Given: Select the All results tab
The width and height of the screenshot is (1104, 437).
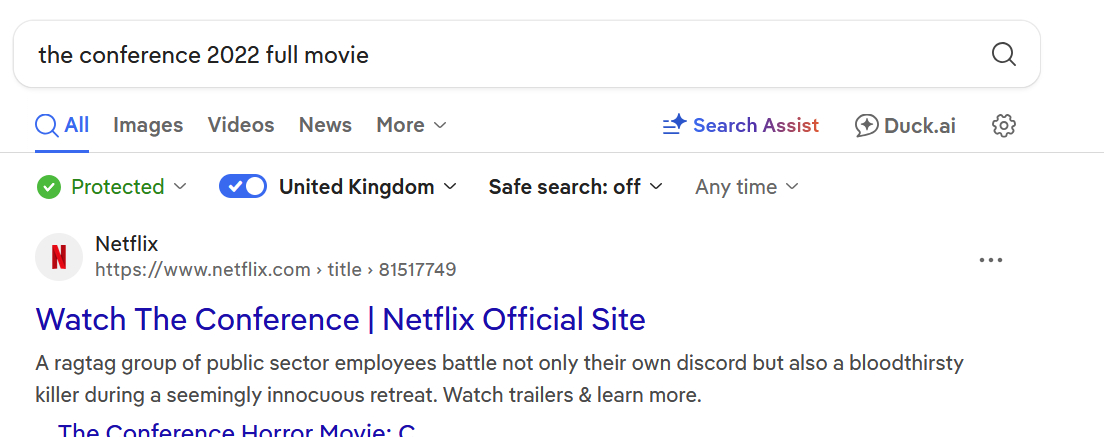Looking at the screenshot, I should coord(62,125).
